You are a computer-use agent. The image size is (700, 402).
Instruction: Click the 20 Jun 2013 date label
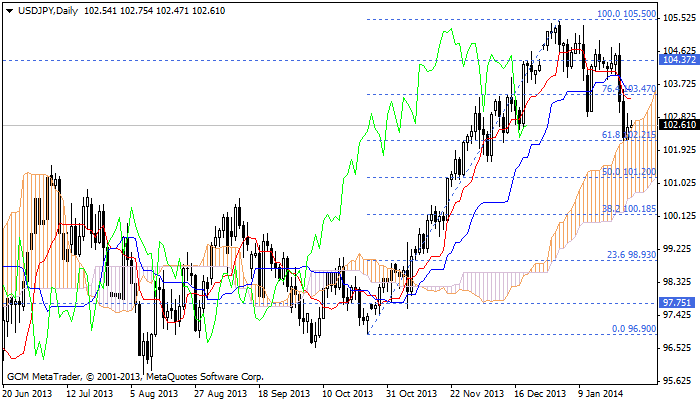[27, 394]
